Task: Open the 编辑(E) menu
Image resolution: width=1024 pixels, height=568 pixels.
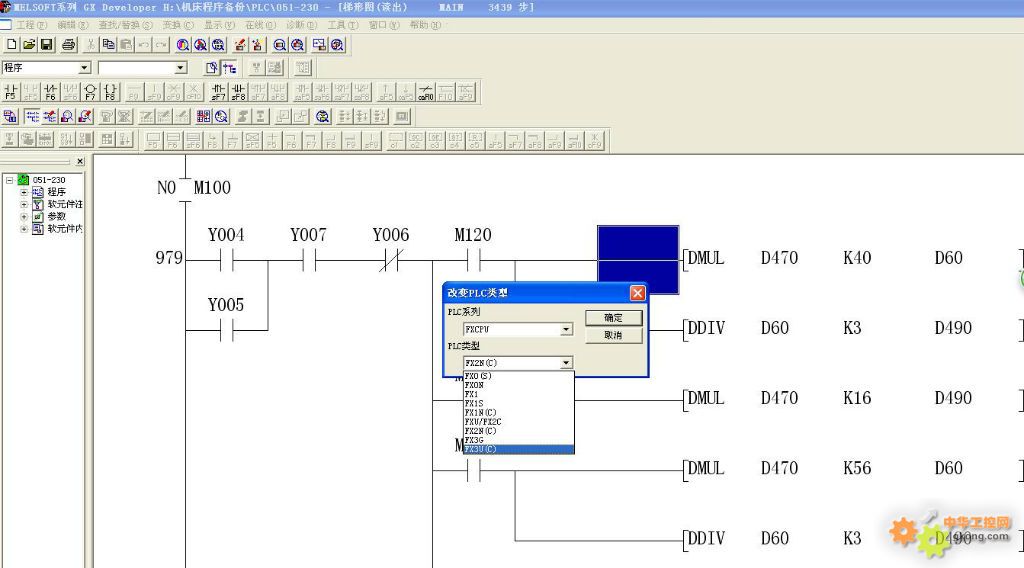Action: pos(72,25)
